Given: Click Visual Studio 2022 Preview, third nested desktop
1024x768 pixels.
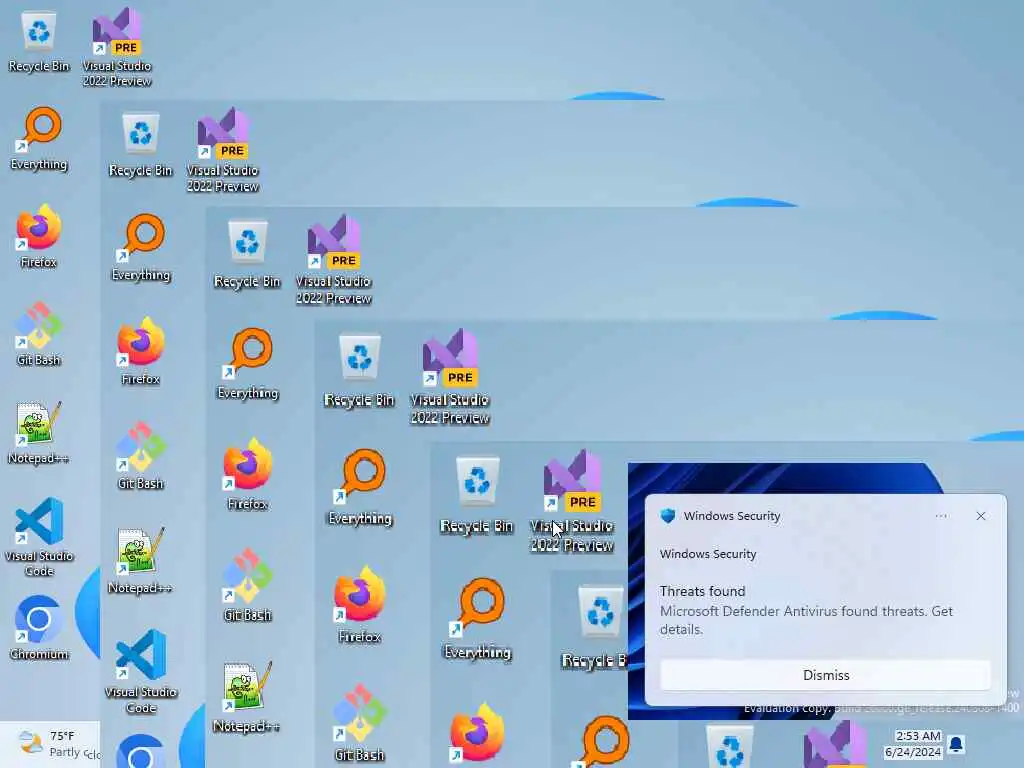Looking at the screenshot, I should 334,260.
